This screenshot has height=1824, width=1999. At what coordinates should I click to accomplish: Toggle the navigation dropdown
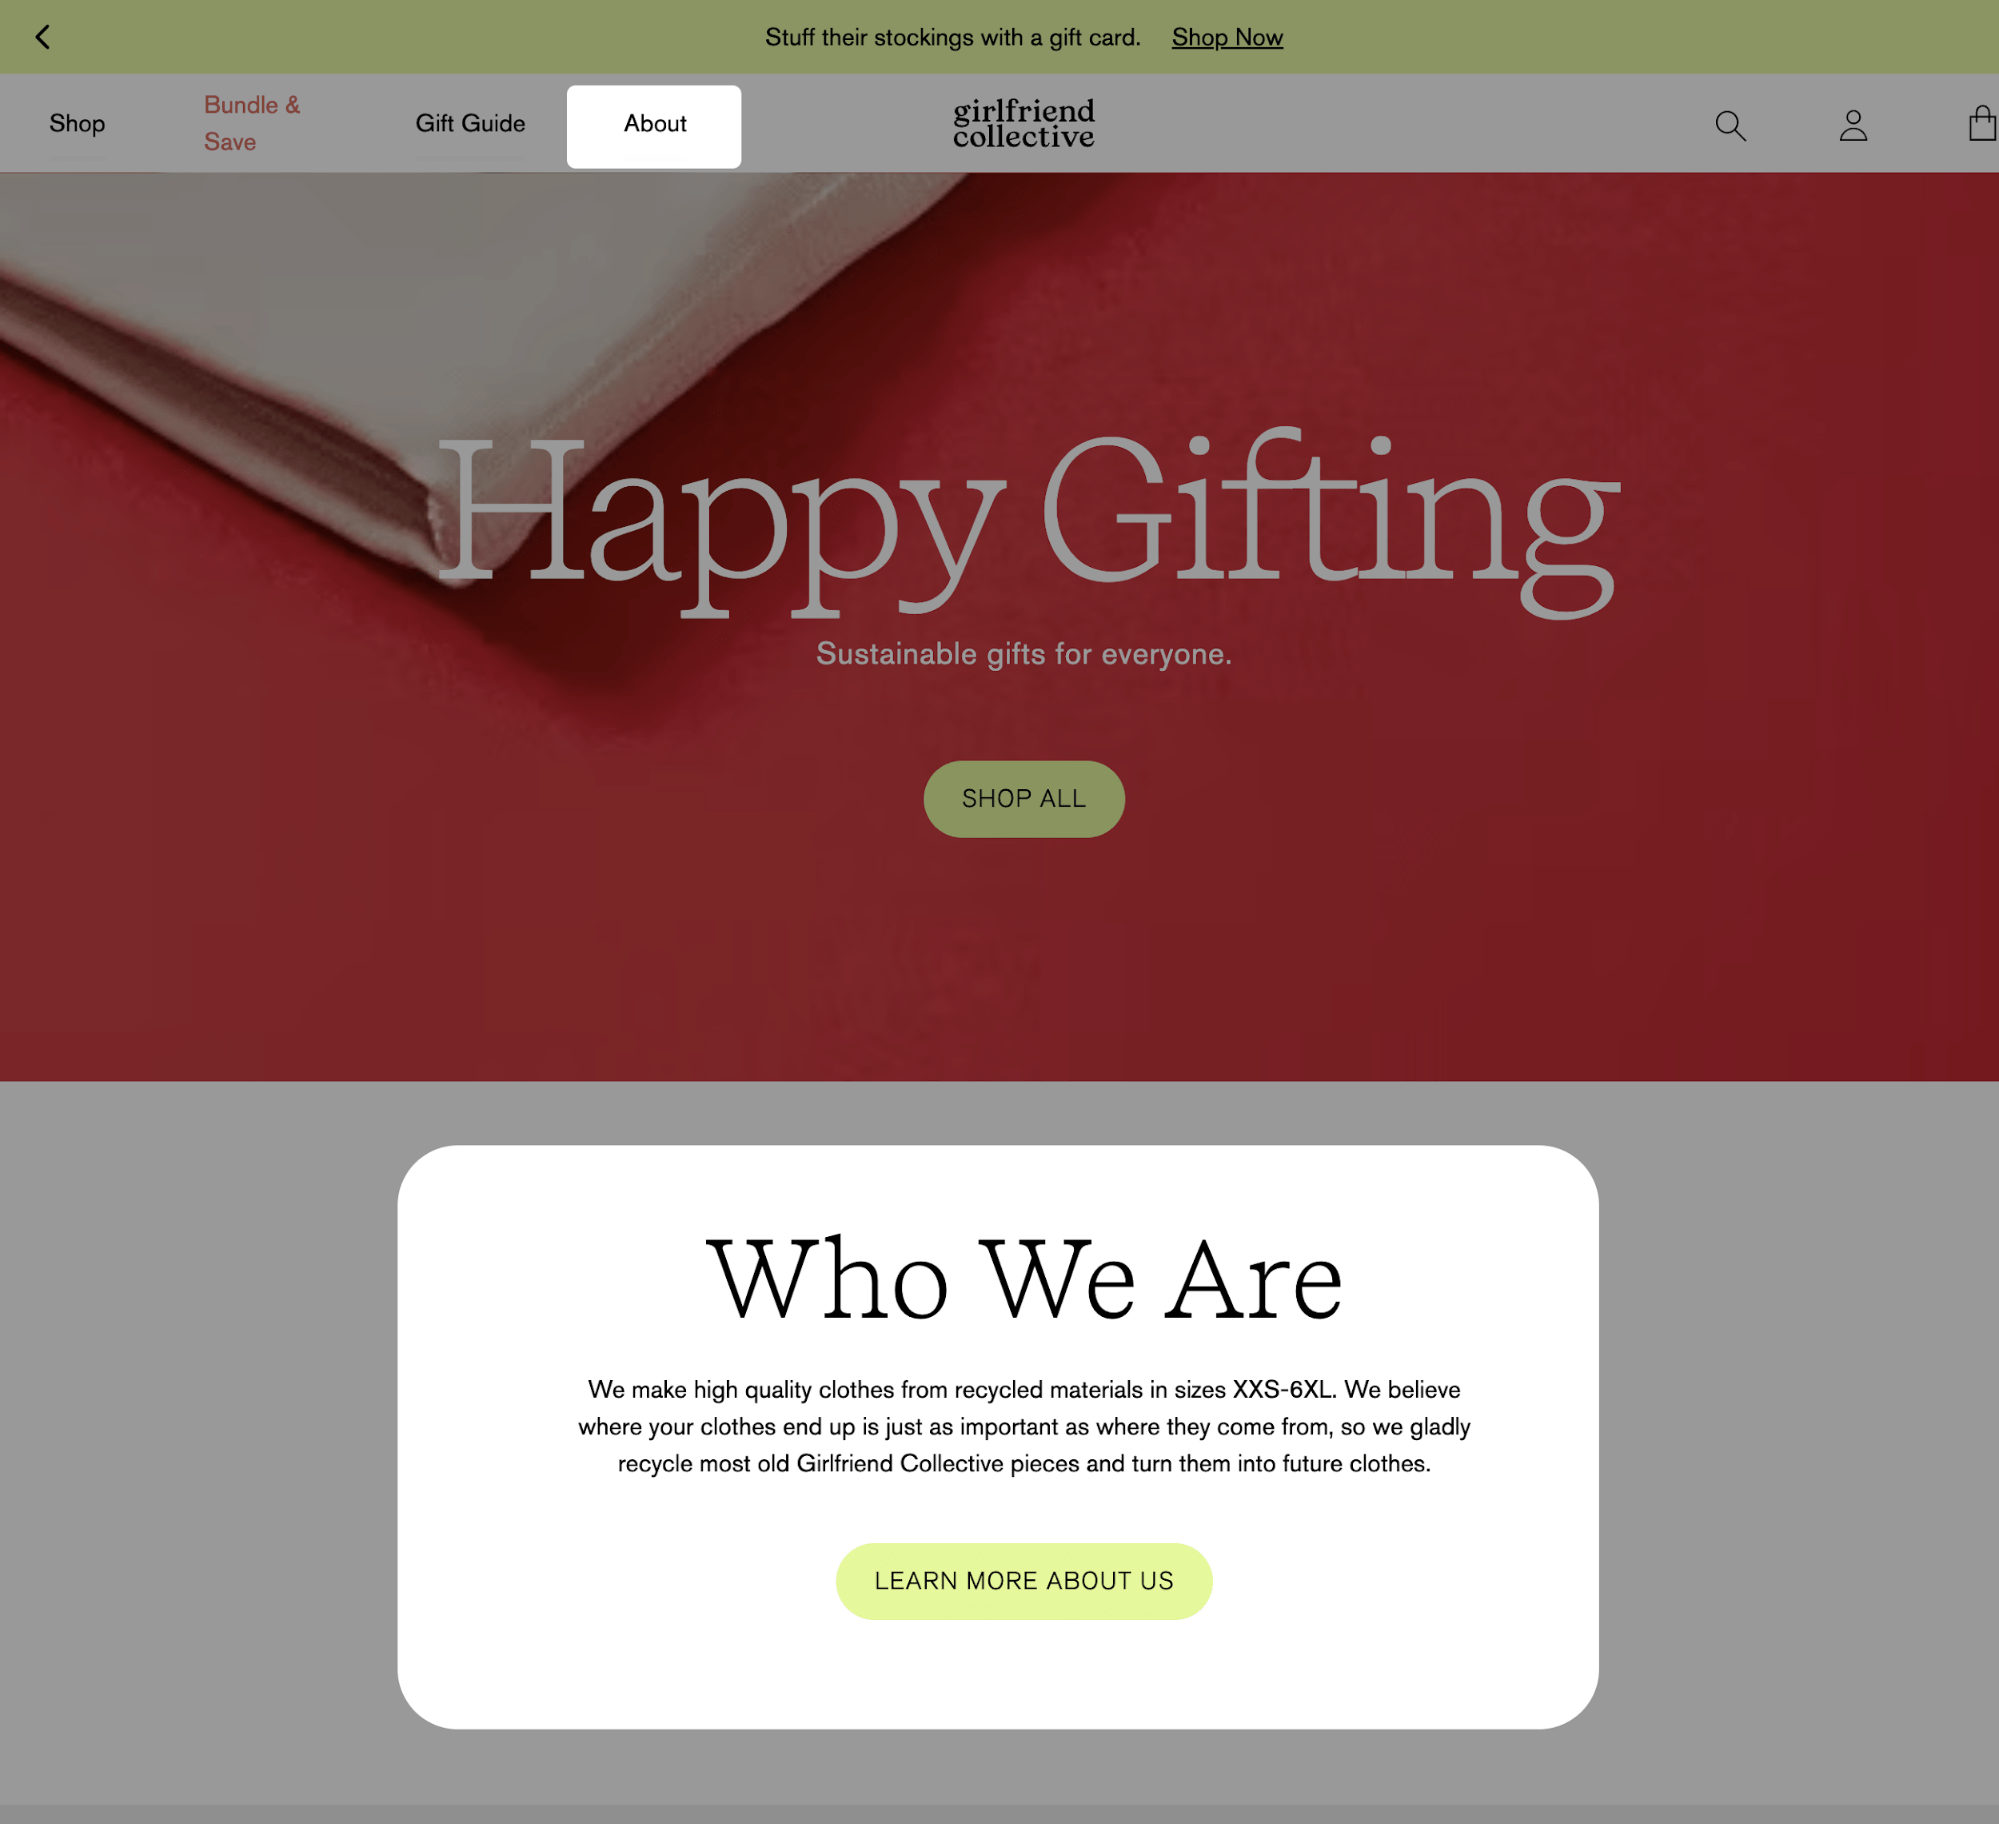(653, 124)
